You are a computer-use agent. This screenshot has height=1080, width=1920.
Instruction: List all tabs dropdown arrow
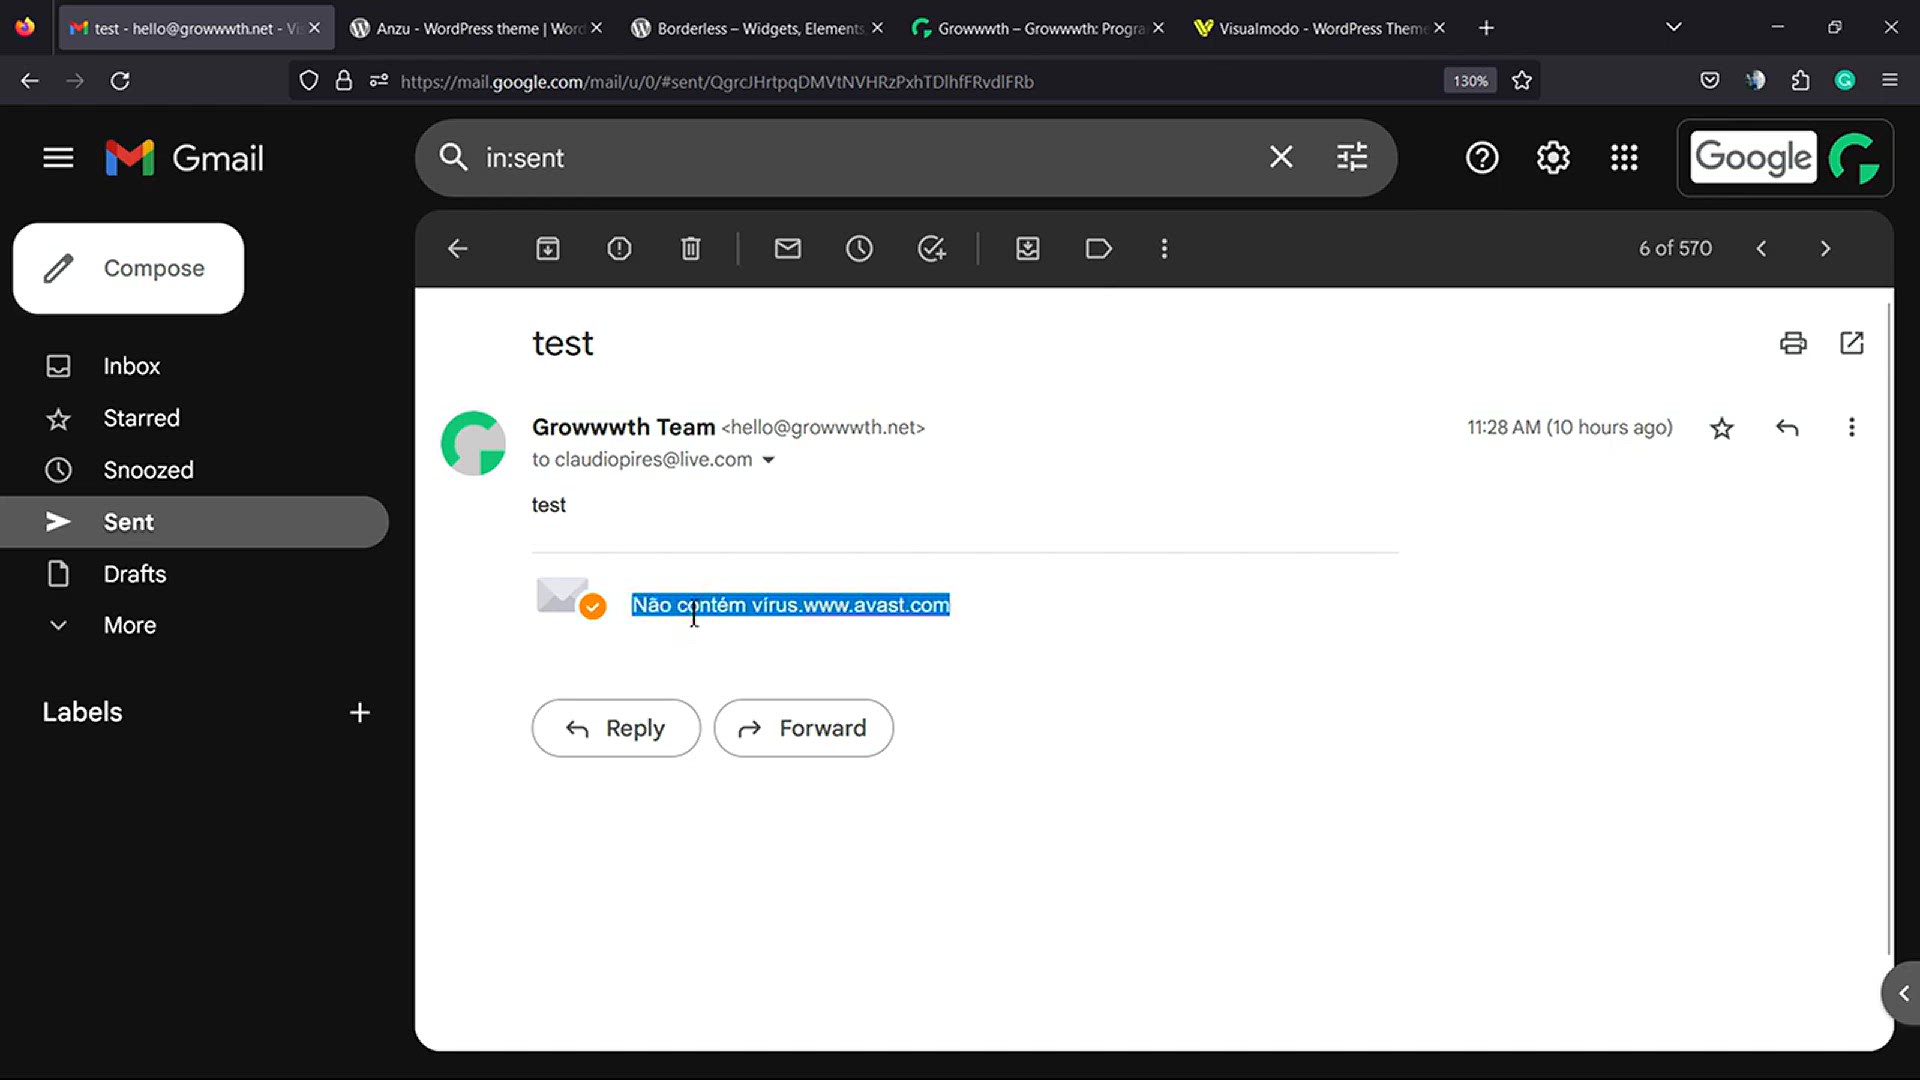coord(1674,27)
